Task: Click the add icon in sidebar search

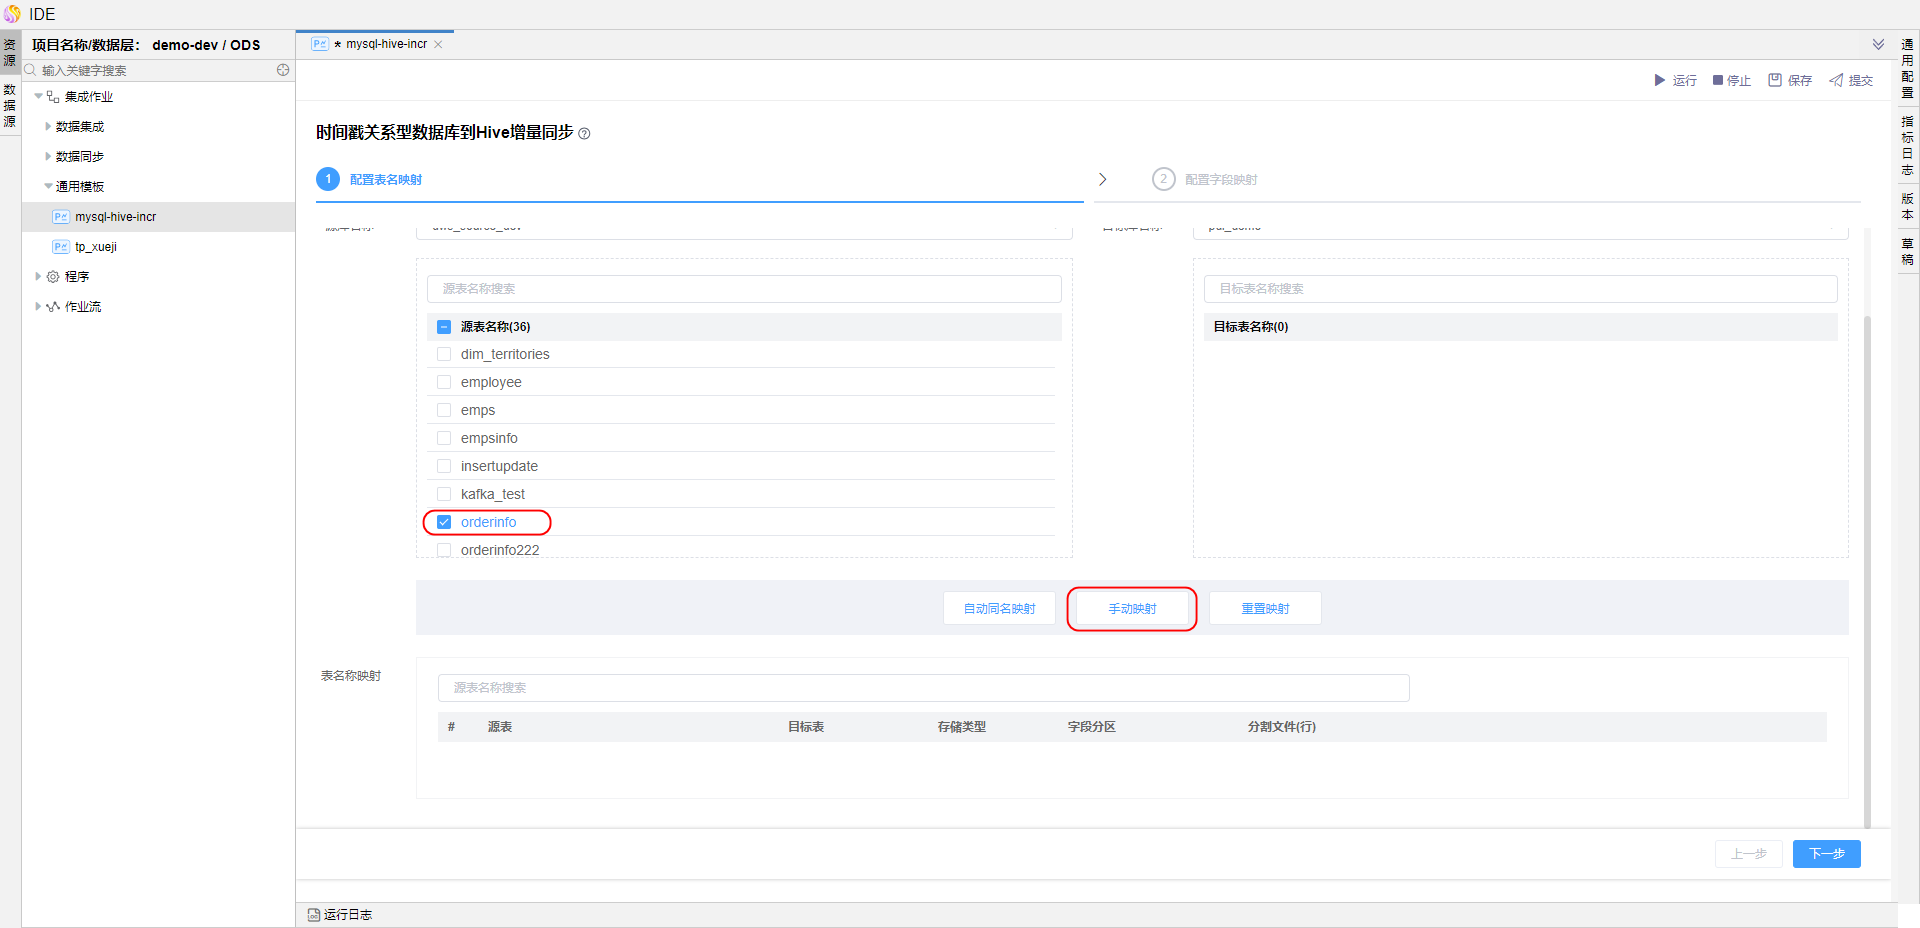Action: [x=283, y=70]
